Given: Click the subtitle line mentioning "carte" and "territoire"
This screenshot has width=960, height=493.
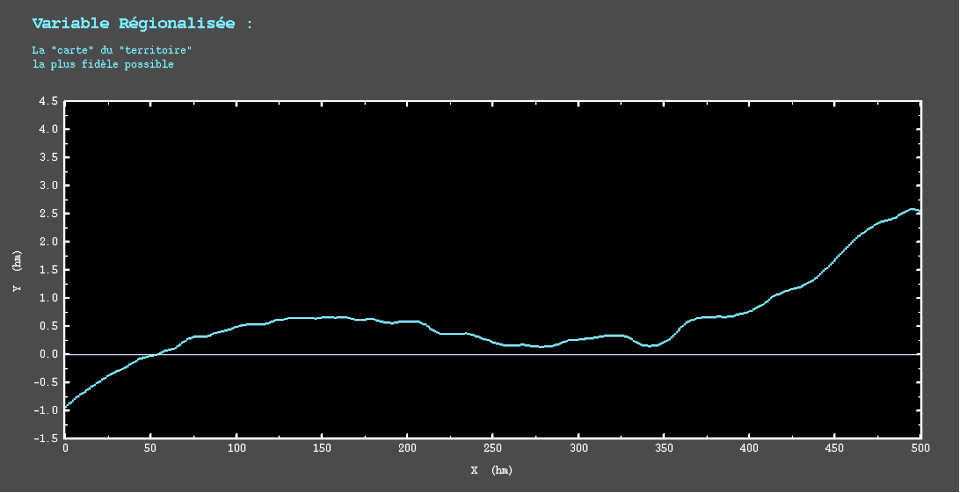Looking at the screenshot, I should pos(111,49).
